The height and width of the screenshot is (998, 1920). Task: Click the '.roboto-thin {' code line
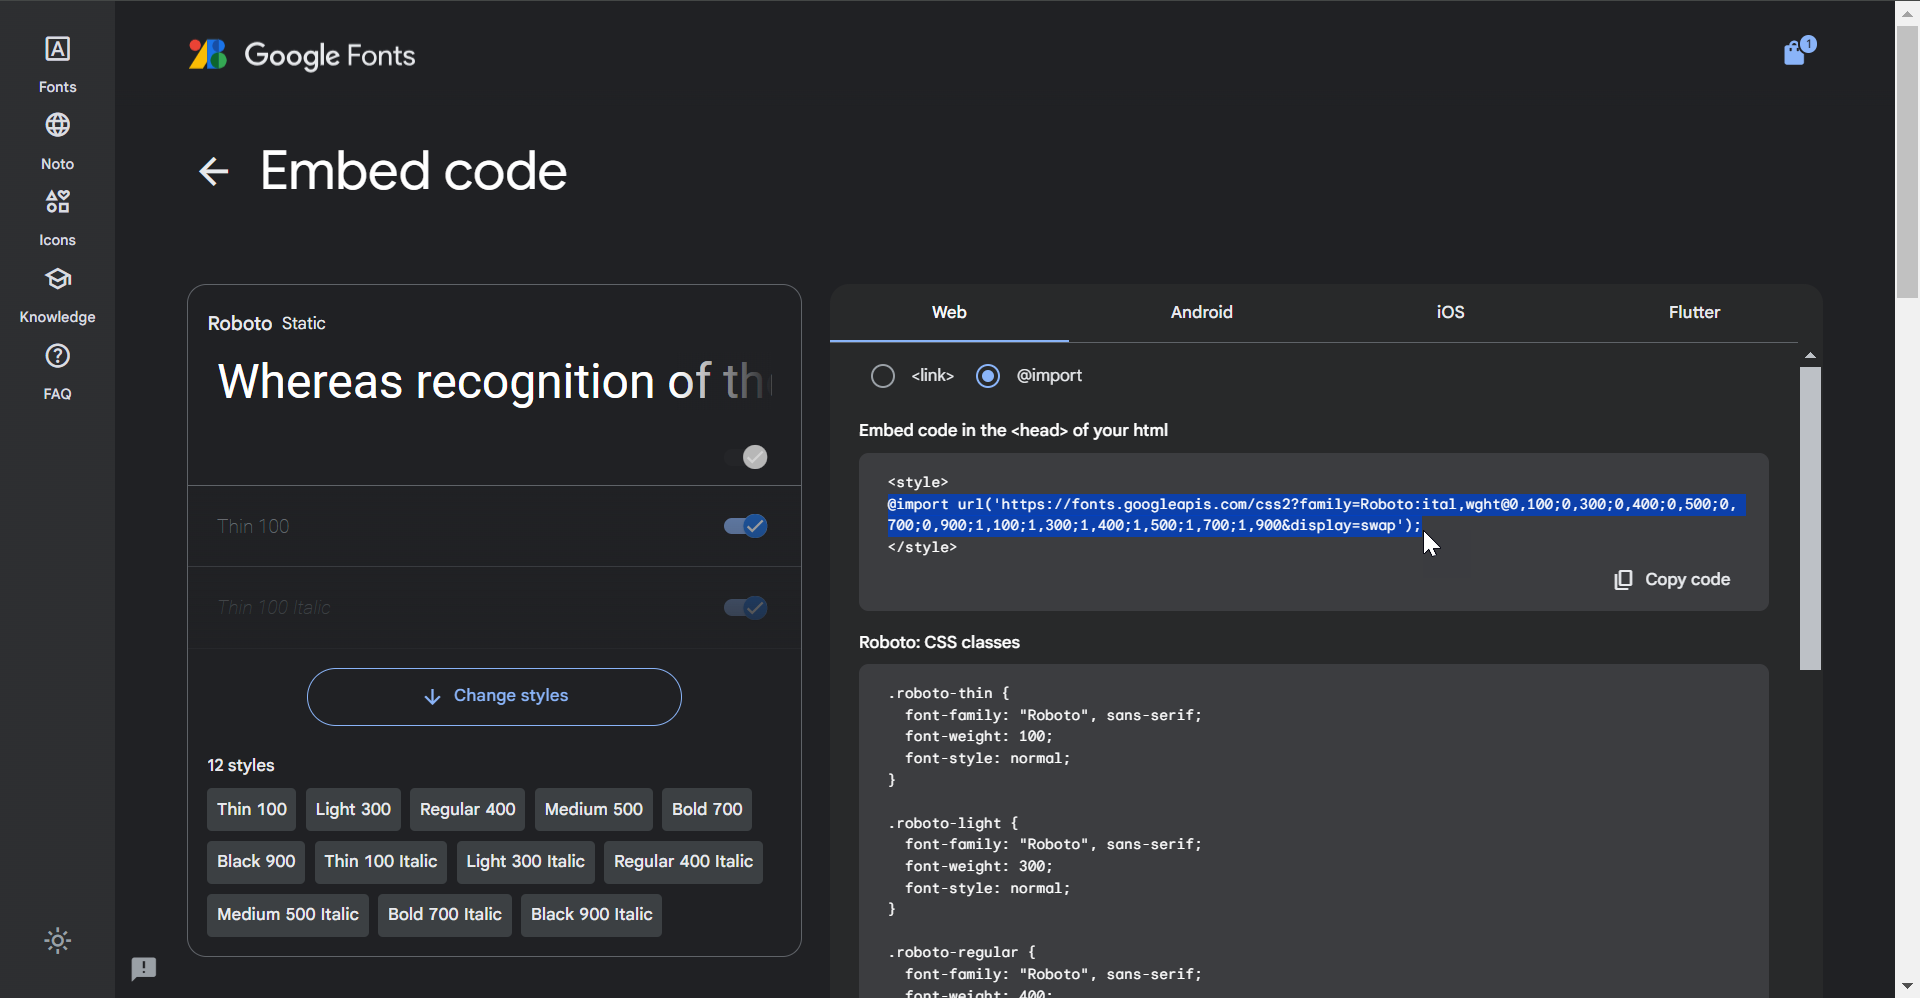click(949, 693)
